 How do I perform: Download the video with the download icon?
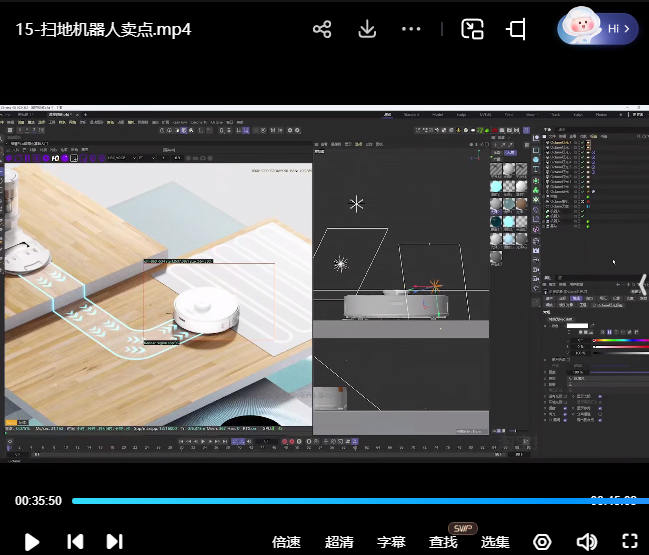pos(367,29)
